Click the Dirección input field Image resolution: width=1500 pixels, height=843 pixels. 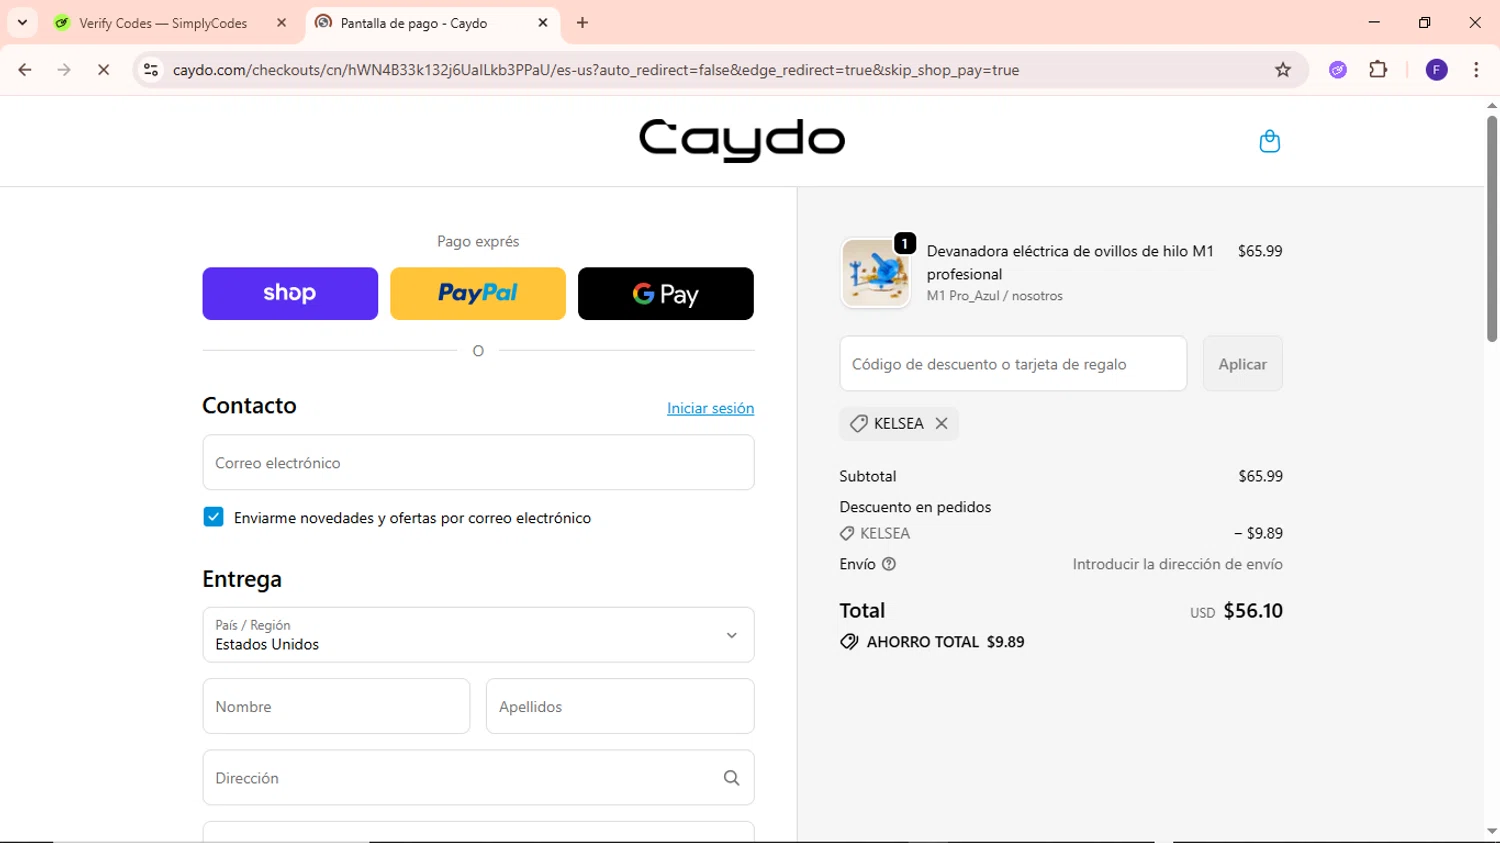[x=478, y=778]
